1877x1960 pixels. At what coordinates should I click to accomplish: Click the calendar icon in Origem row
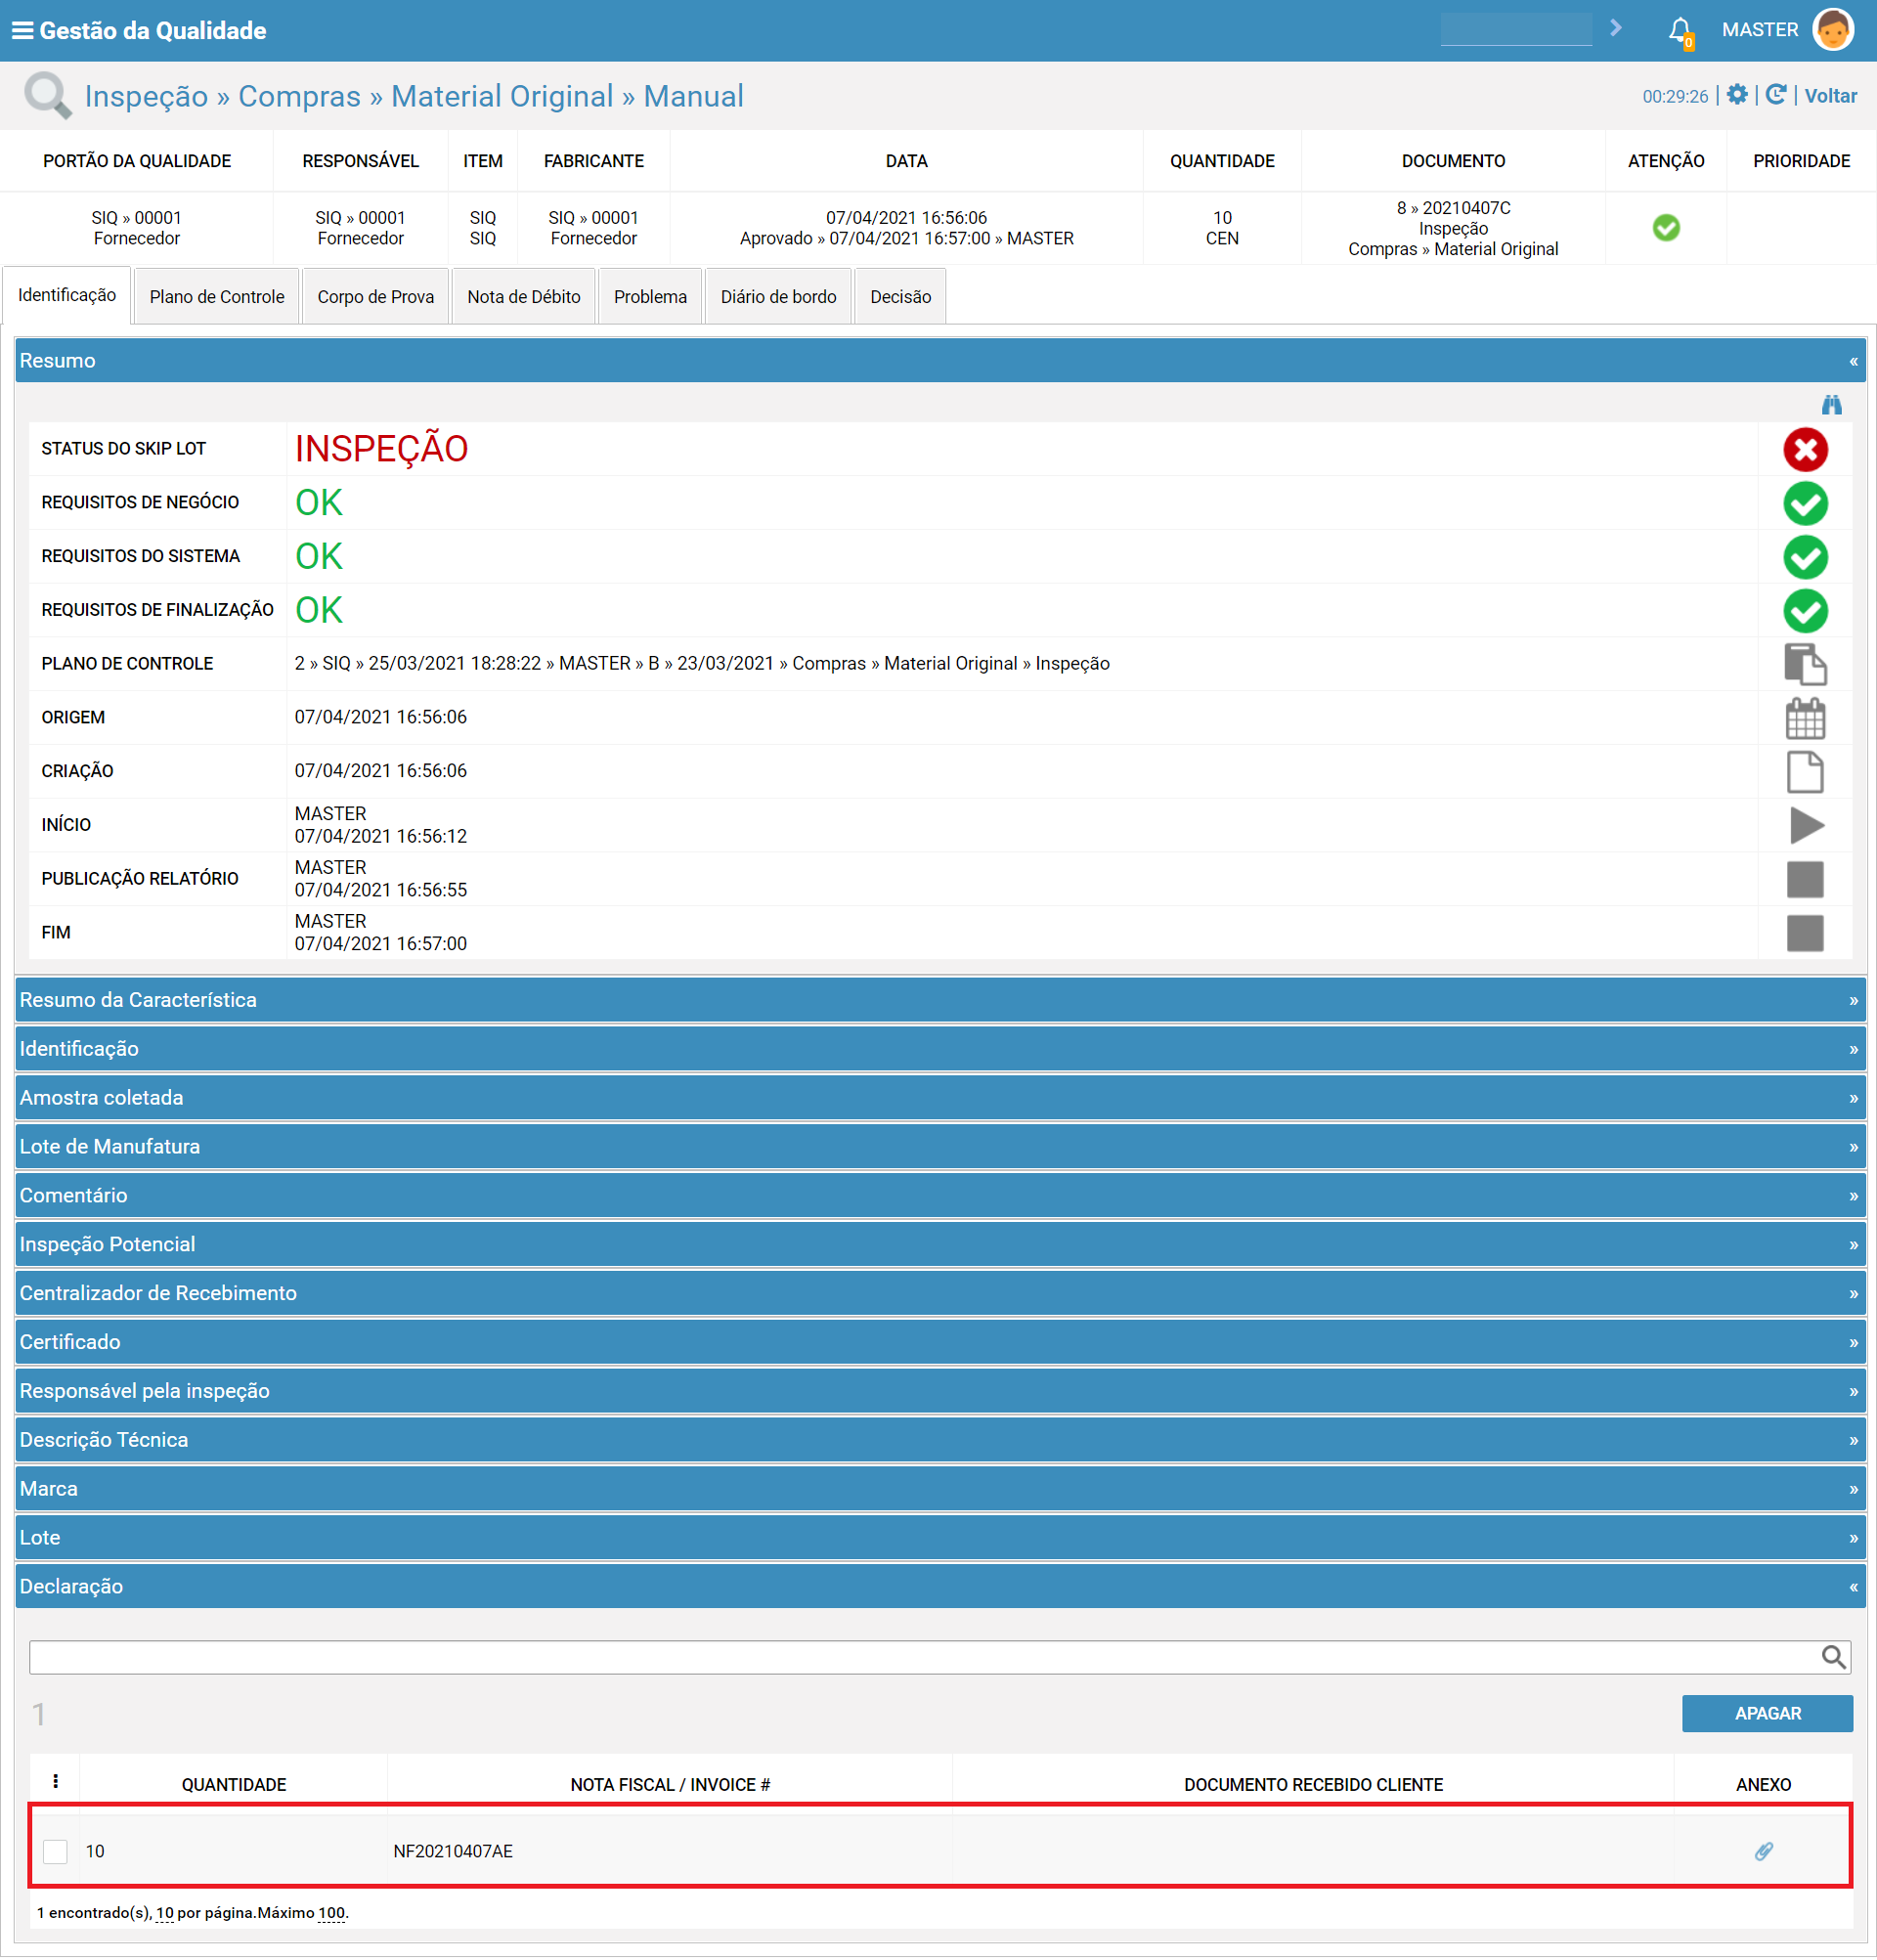(1805, 719)
